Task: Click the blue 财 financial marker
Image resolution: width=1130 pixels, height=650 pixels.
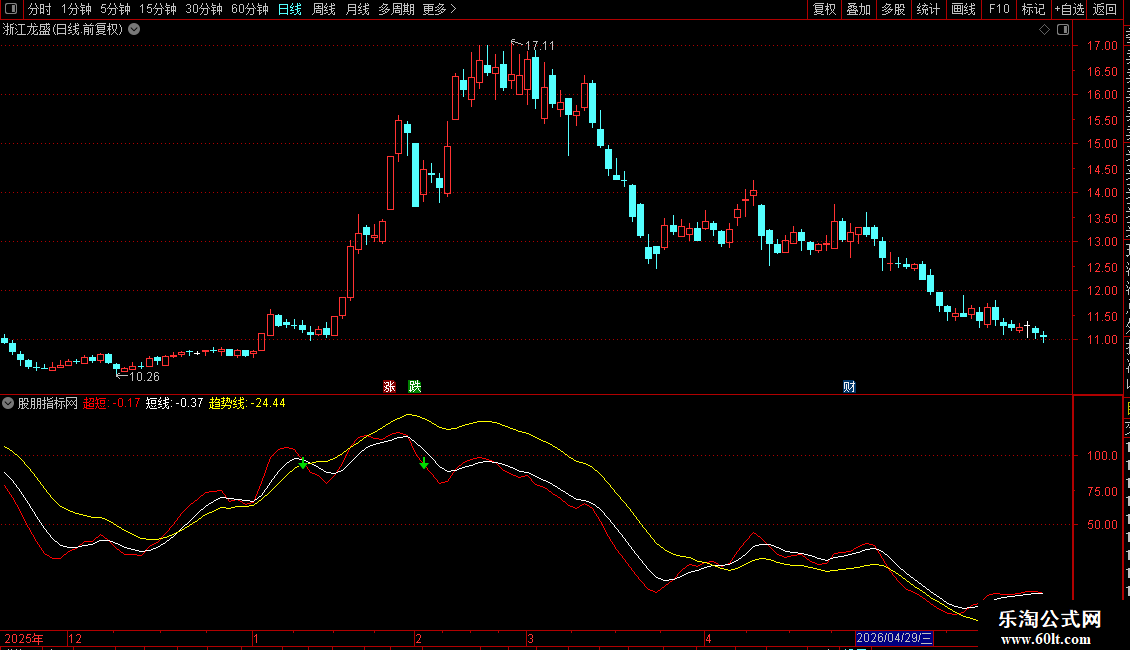Action: 849,387
